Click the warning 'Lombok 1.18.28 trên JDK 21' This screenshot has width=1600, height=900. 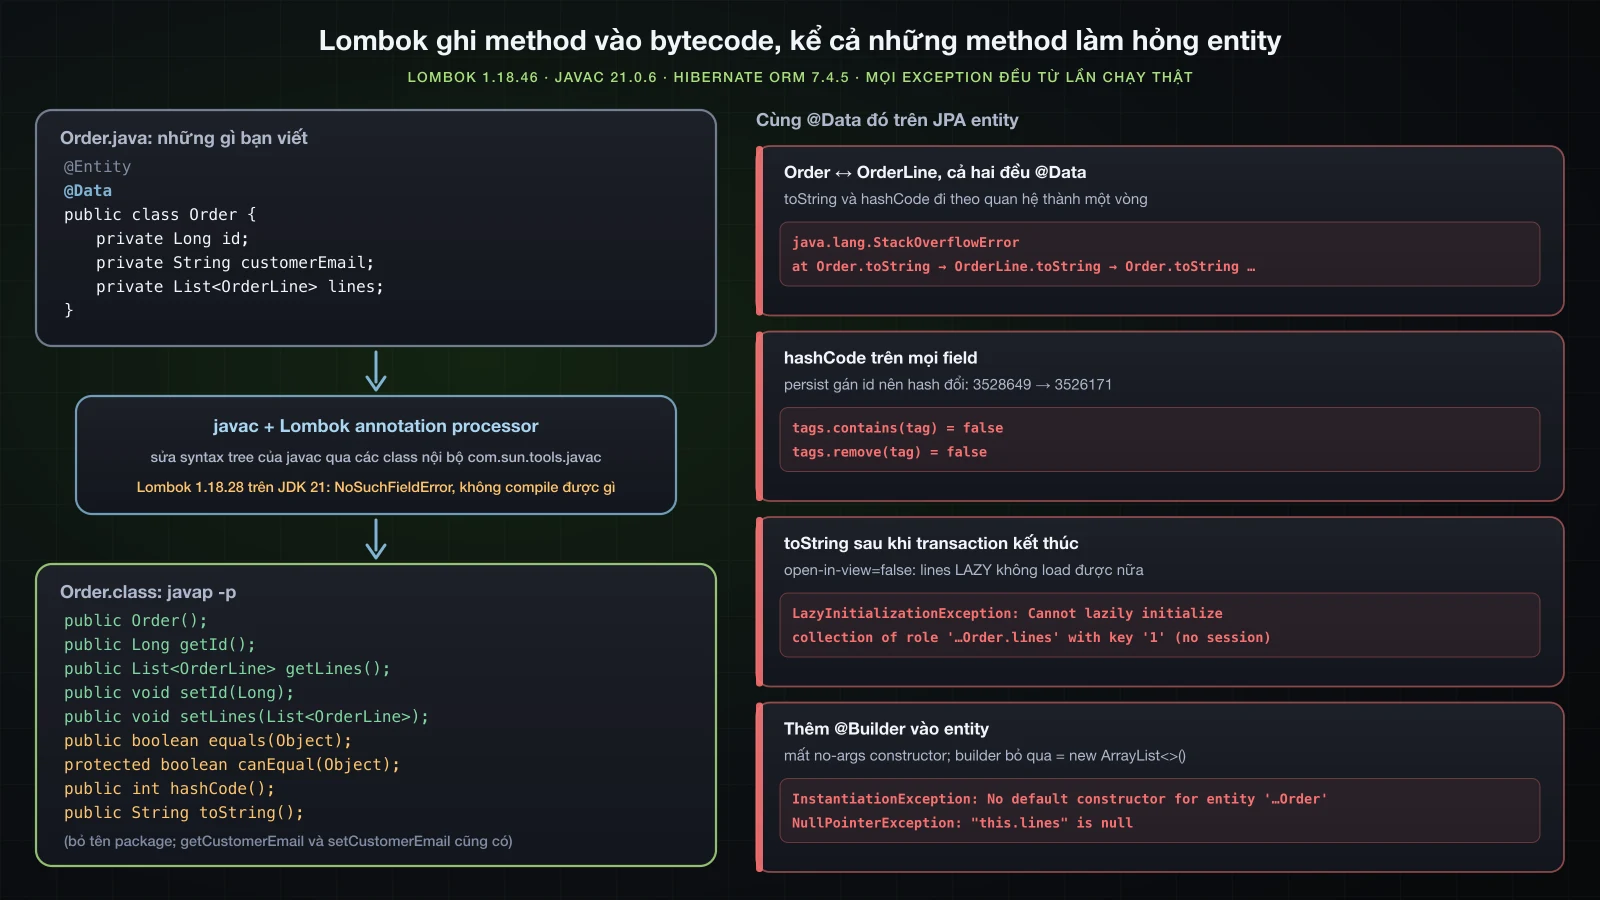(376, 487)
